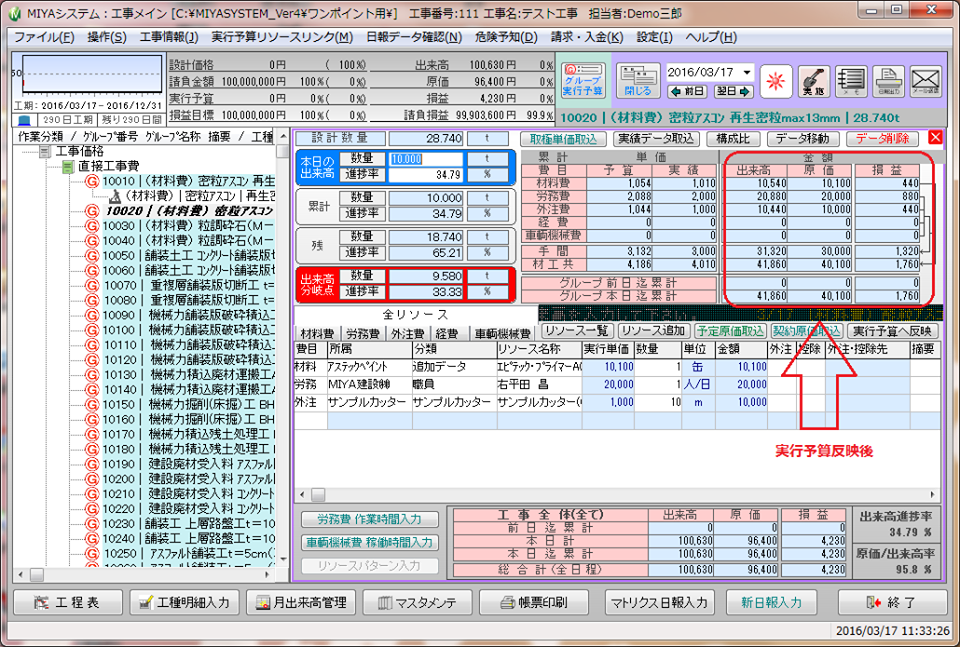This screenshot has width=960, height=647.
Task: Switch to the 車輌機械費 tab
Action: coord(502,334)
